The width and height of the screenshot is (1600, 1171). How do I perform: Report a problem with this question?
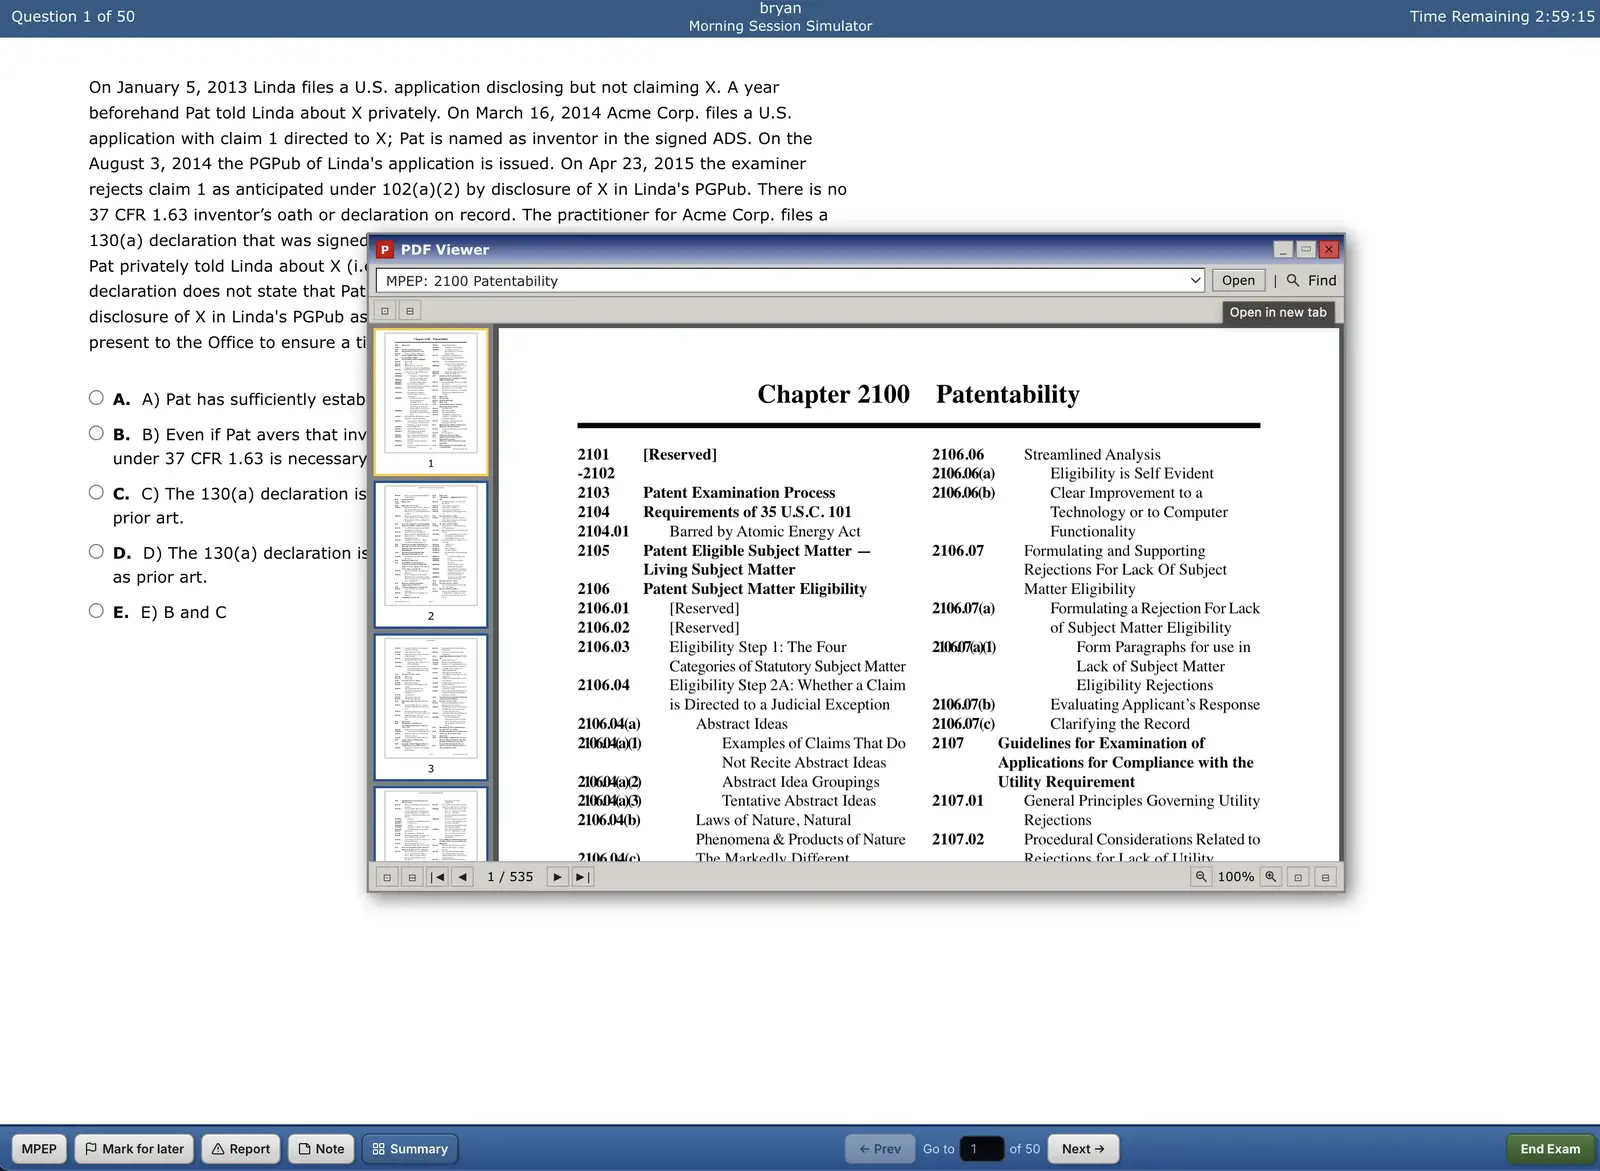pos(241,1149)
